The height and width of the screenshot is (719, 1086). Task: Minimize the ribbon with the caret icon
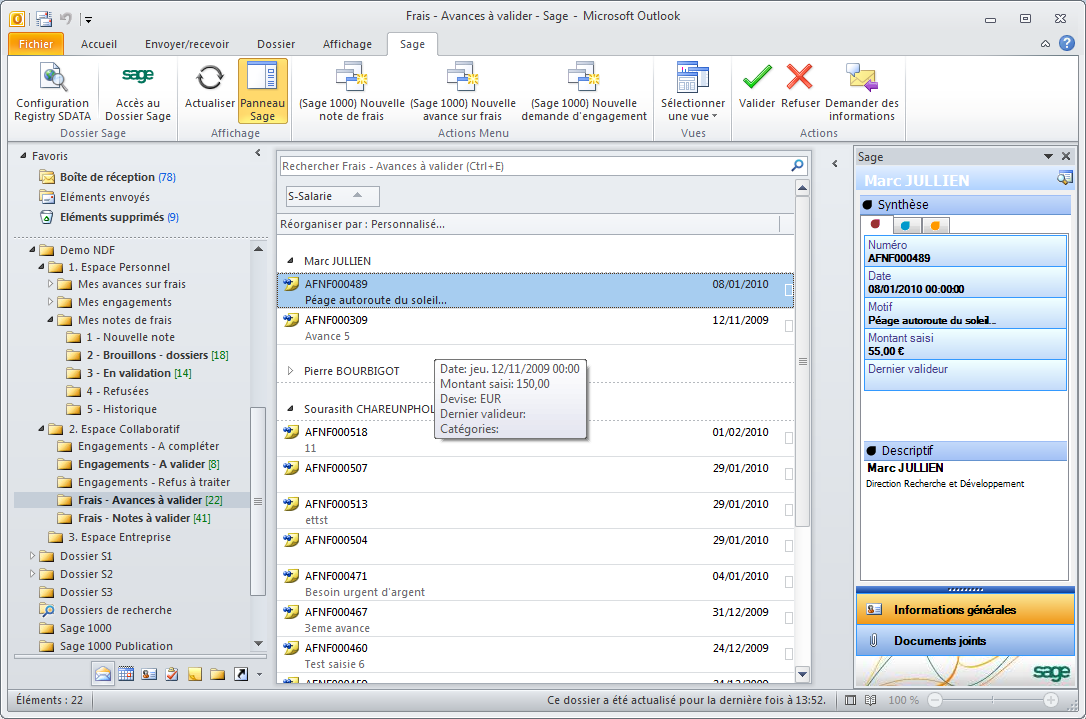pos(1045,44)
